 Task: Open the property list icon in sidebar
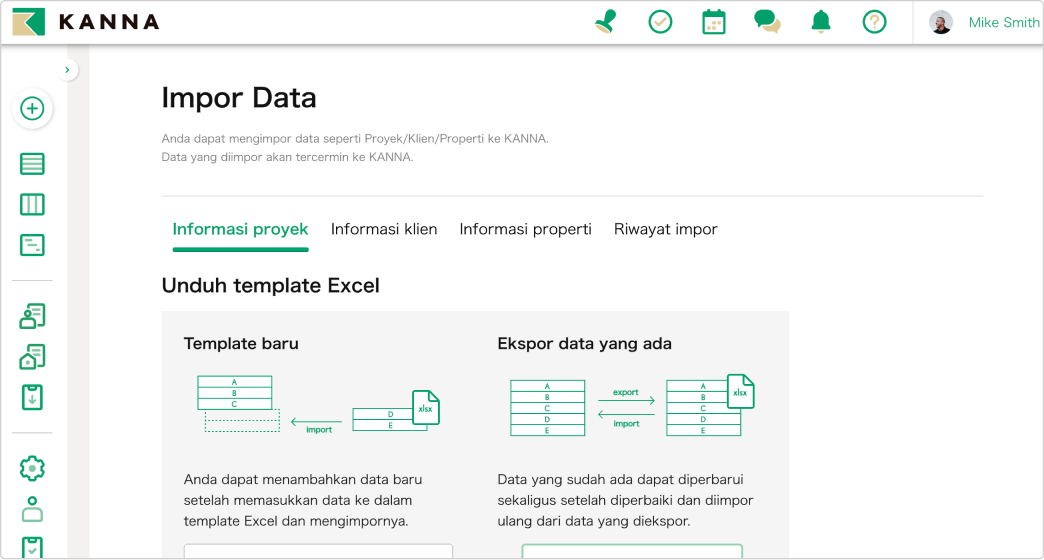(x=32, y=357)
